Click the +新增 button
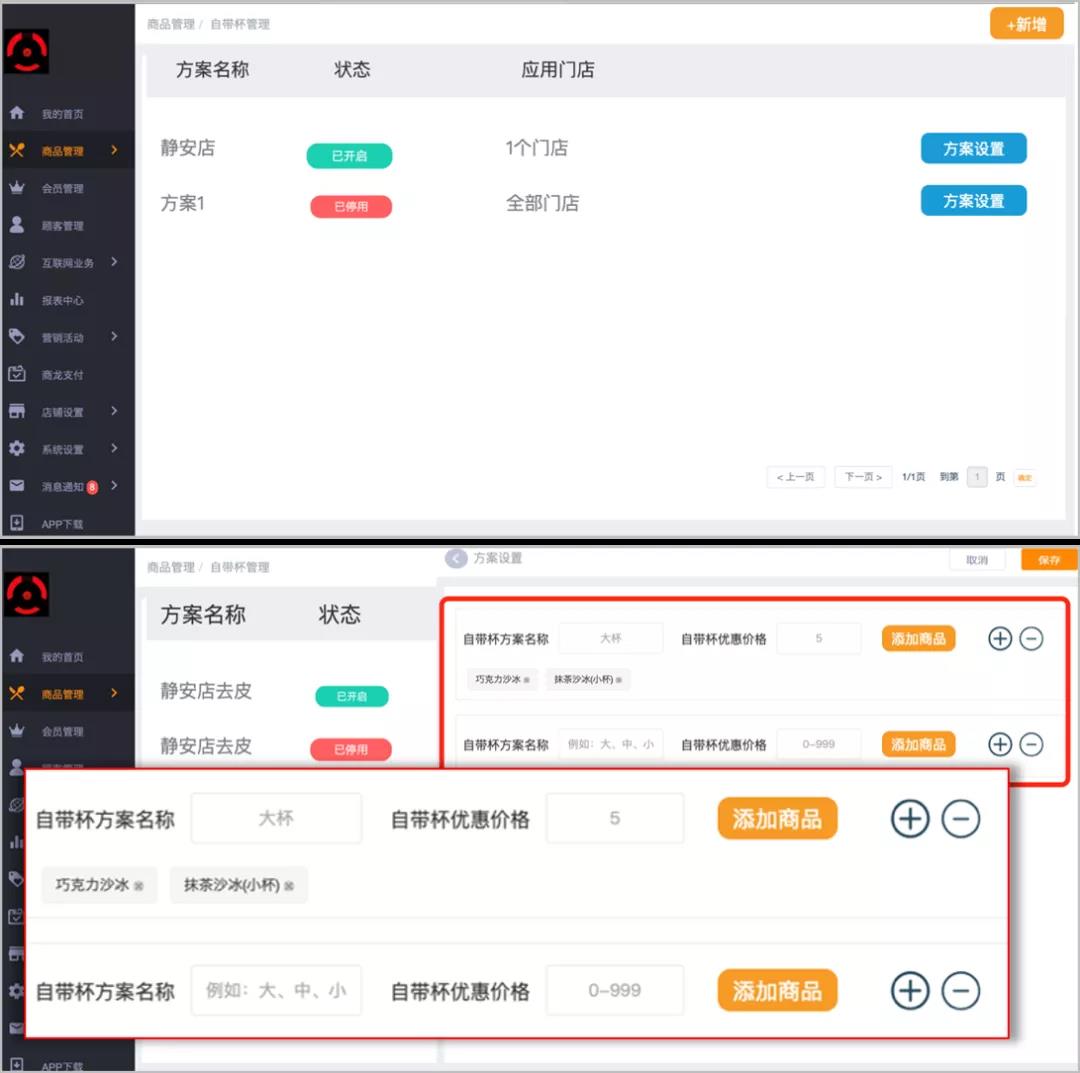Screen dimensions: 1080x1073 point(1026,24)
